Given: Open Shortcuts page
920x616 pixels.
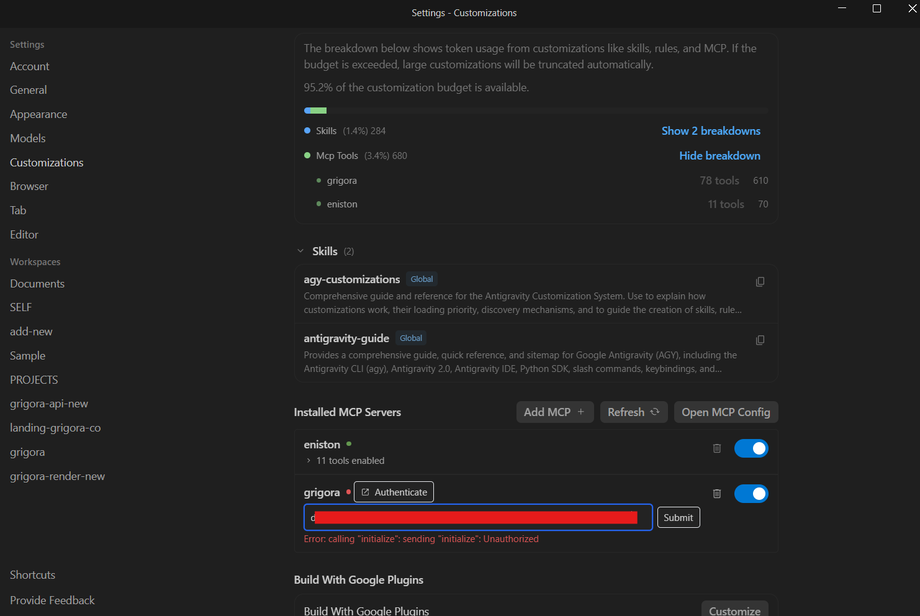Looking at the screenshot, I should (32, 575).
